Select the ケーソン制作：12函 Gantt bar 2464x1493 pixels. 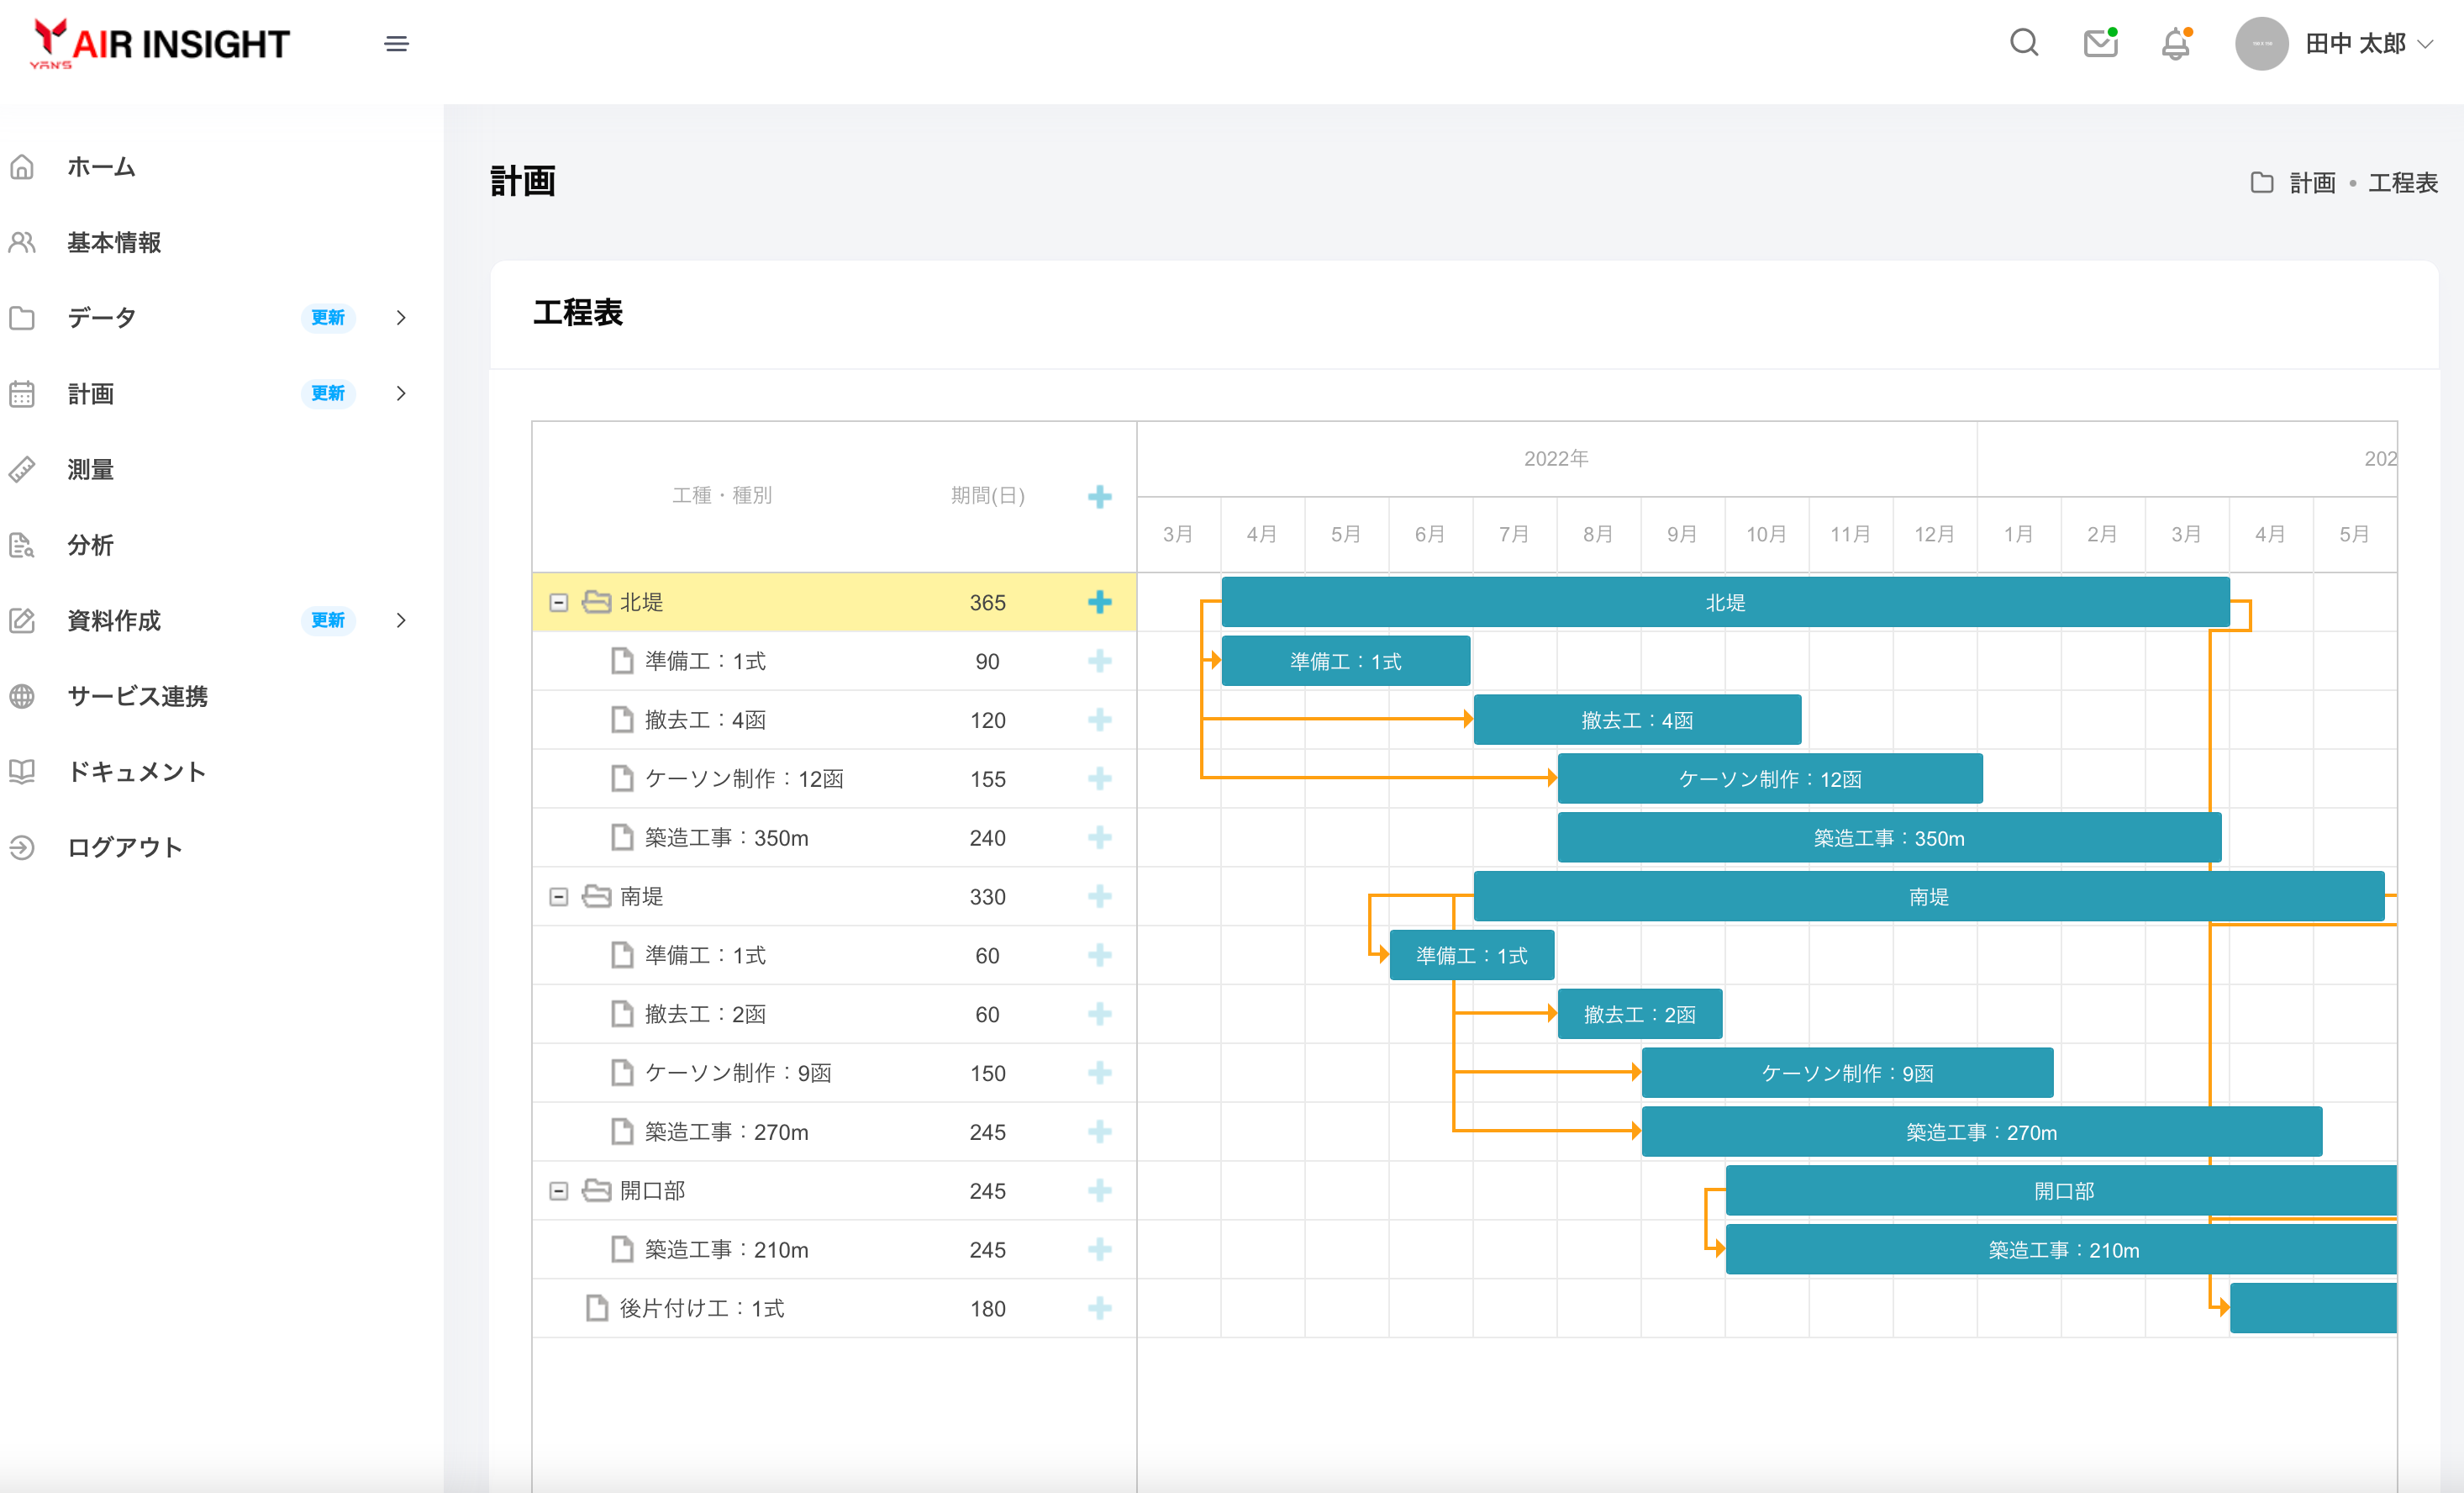[x=1769, y=779]
